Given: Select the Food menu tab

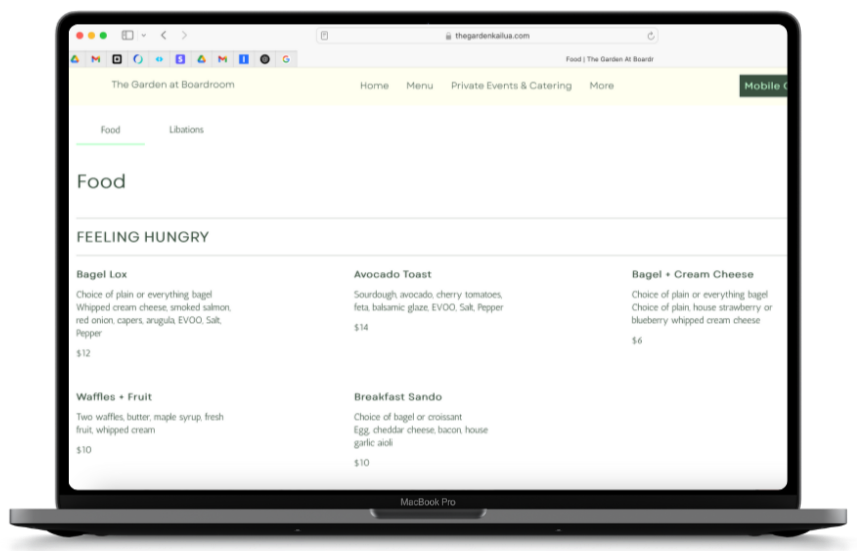Looking at the screenshot, I should 110,130.
